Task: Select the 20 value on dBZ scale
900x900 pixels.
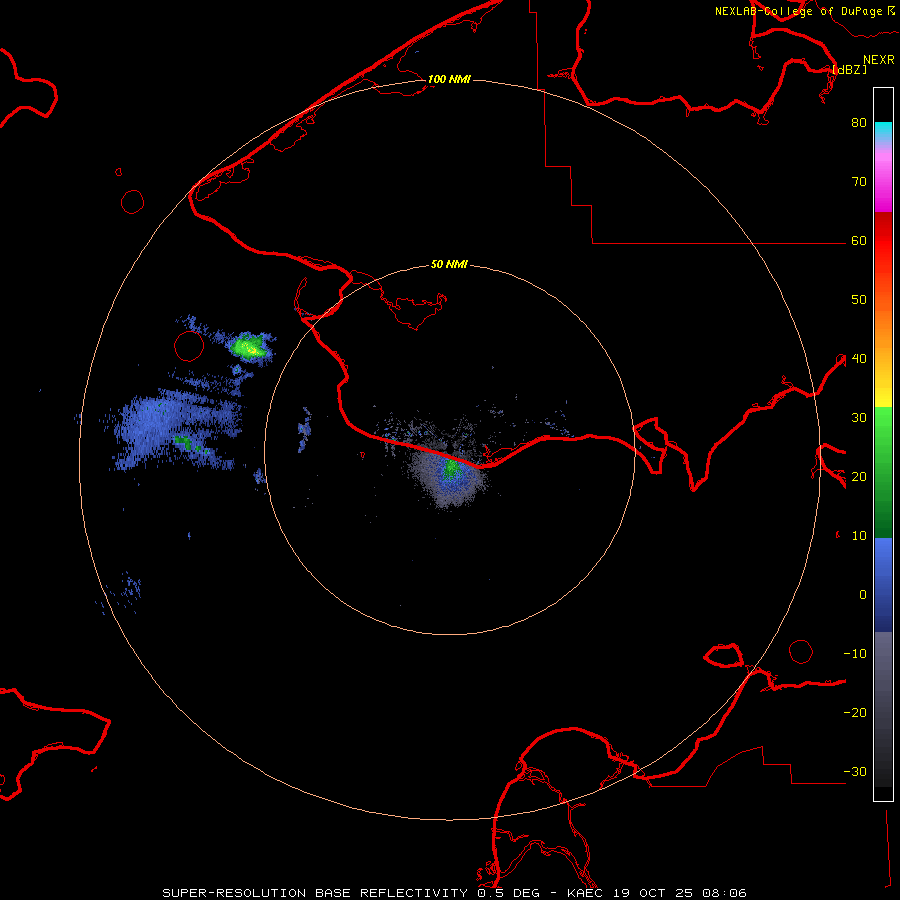Action: (859, 476)
